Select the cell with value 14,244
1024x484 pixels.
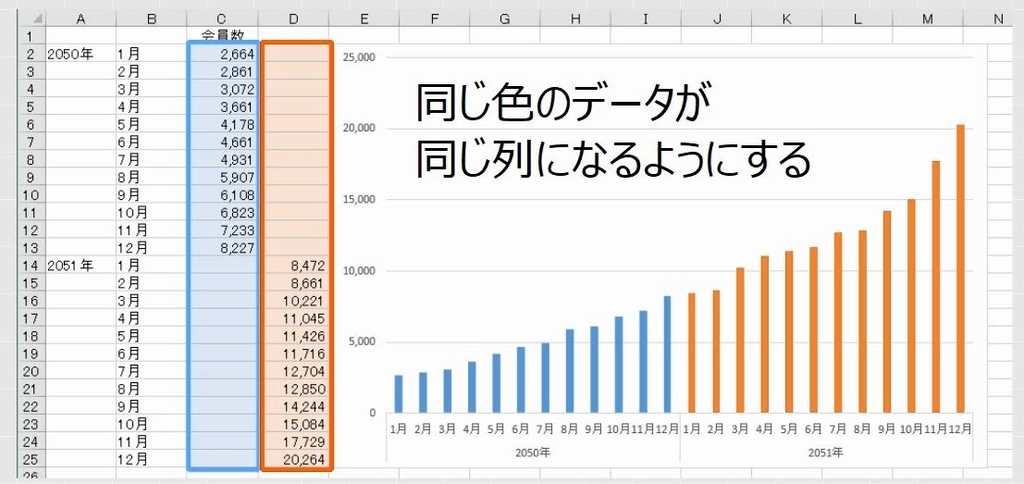(x=293, y=406)
